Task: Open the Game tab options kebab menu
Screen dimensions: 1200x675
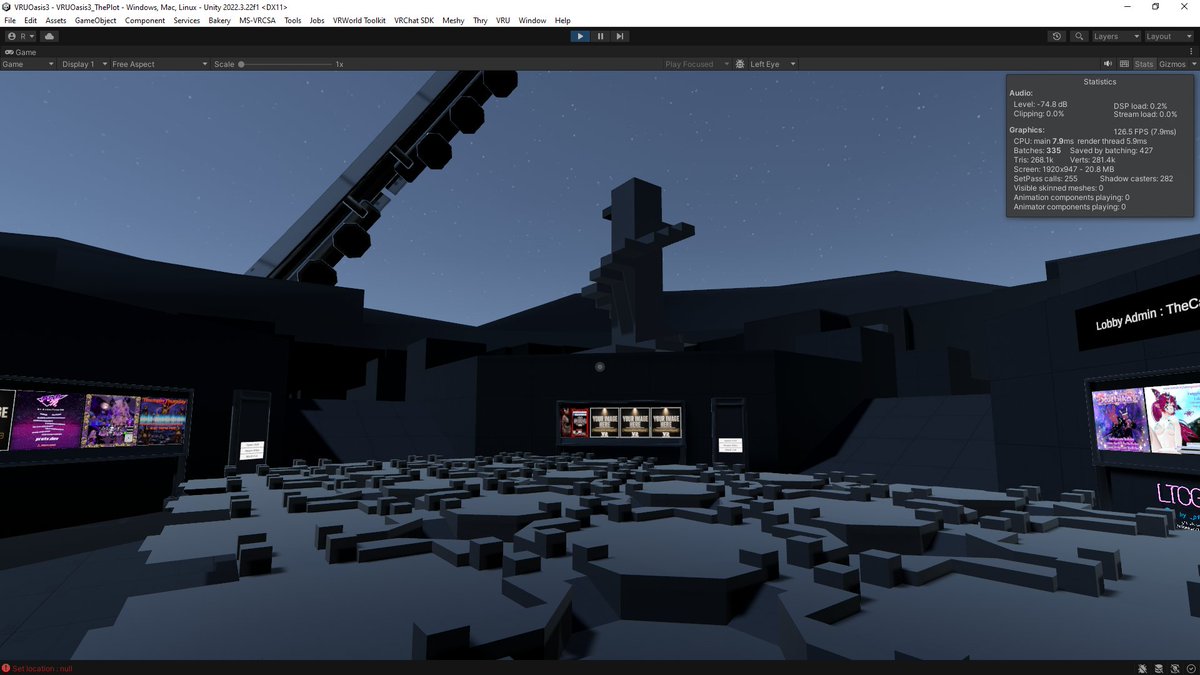Action: pyautogui.click(x=1193, y=51)
